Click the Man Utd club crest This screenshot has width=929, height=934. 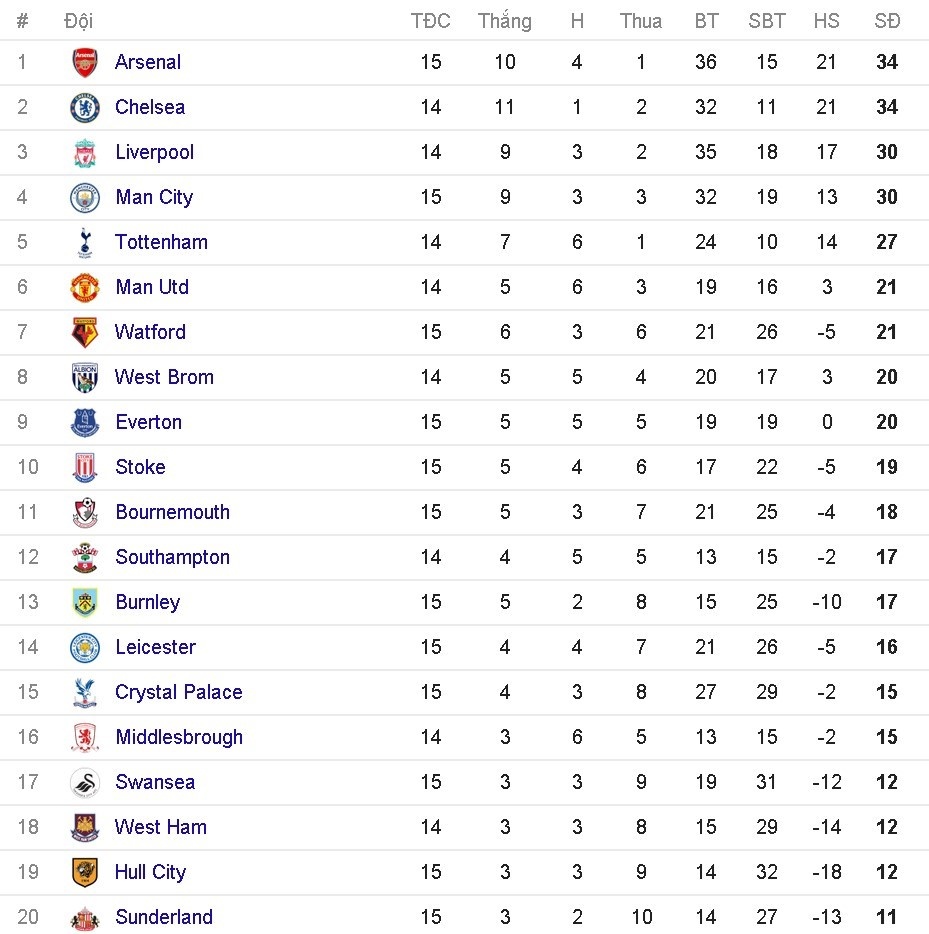(x=85, y=287)
